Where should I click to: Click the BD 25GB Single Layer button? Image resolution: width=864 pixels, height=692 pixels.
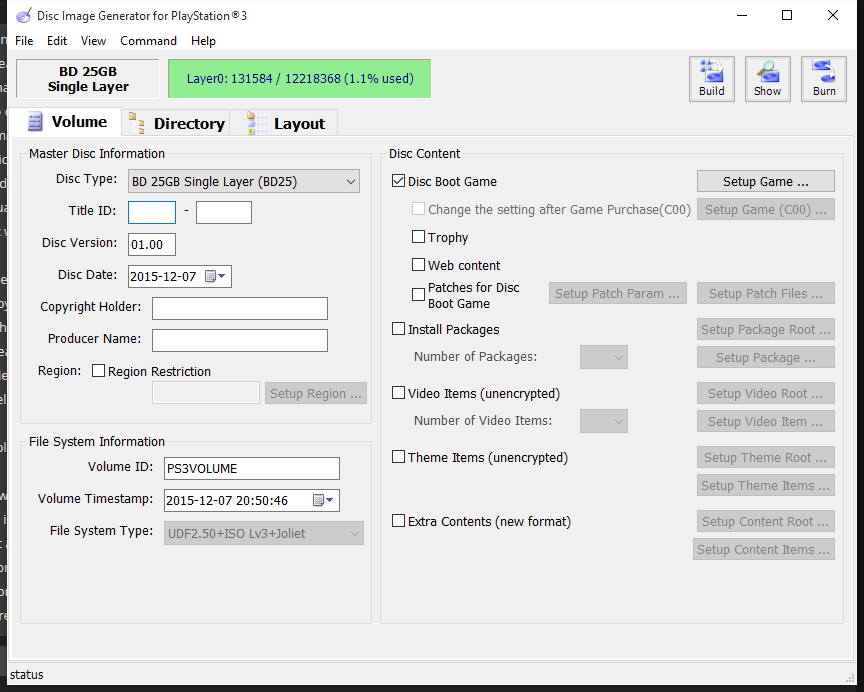point(88,79)
